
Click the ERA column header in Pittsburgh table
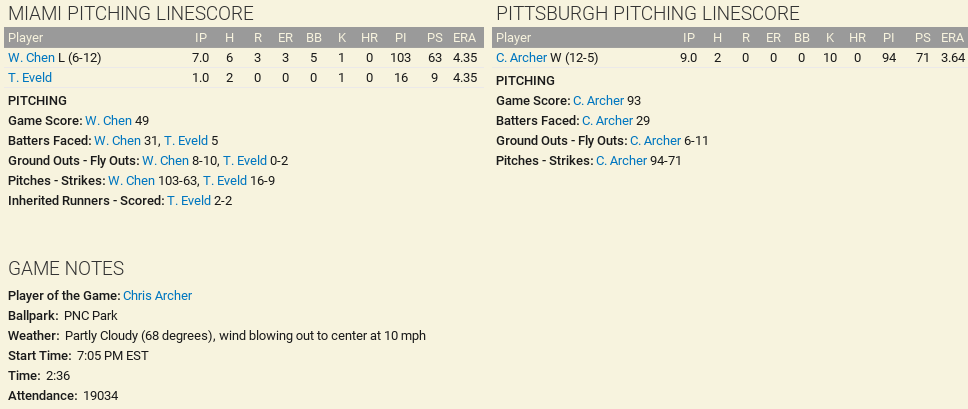[952, 37]
